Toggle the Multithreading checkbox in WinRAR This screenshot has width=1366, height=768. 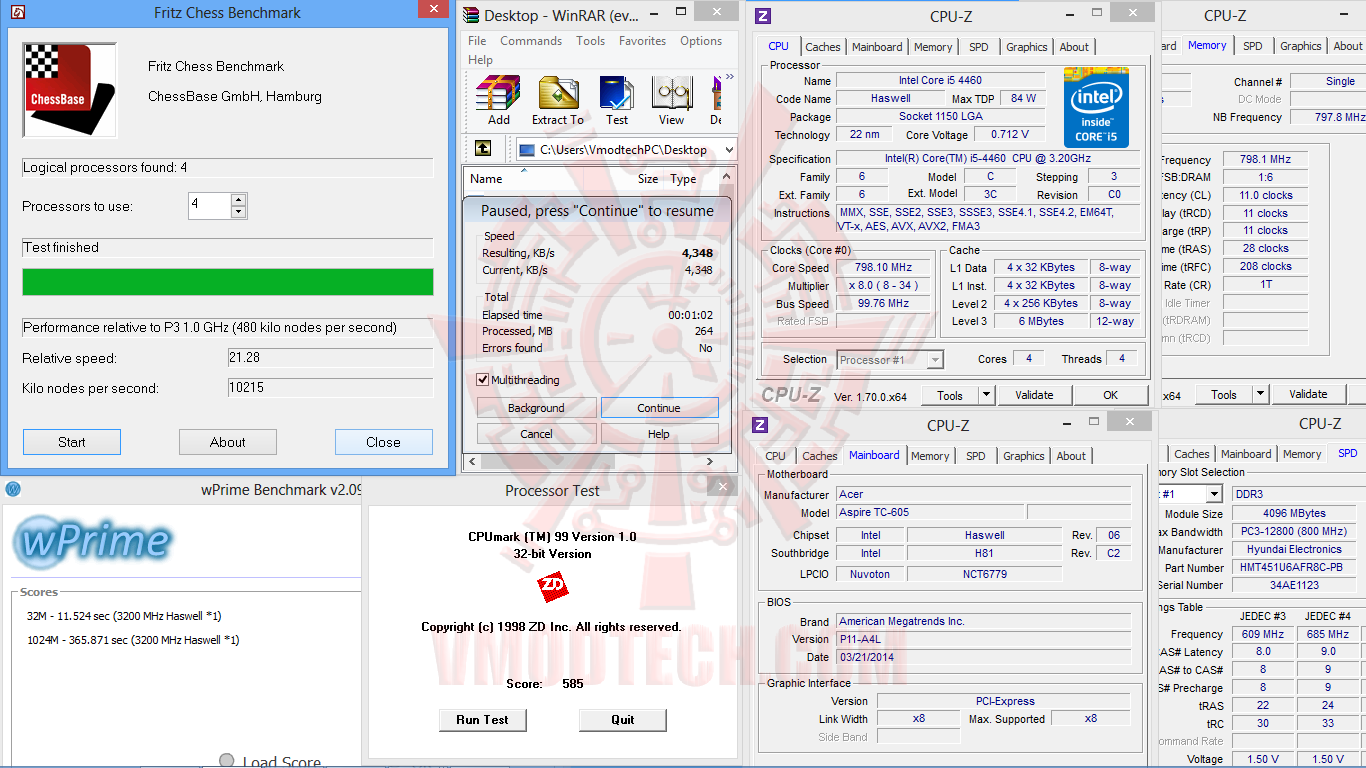click(483, 380)
